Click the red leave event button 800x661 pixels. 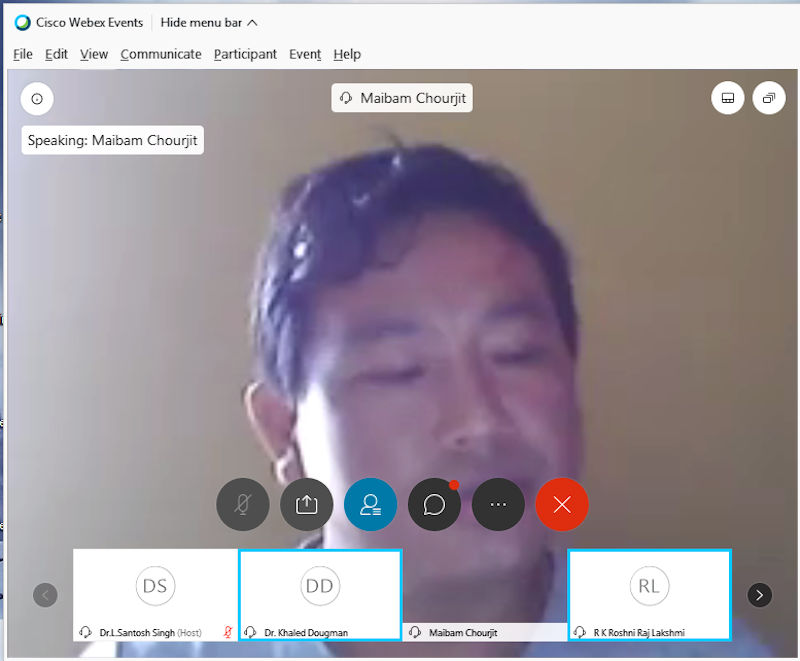pos(562,504)
